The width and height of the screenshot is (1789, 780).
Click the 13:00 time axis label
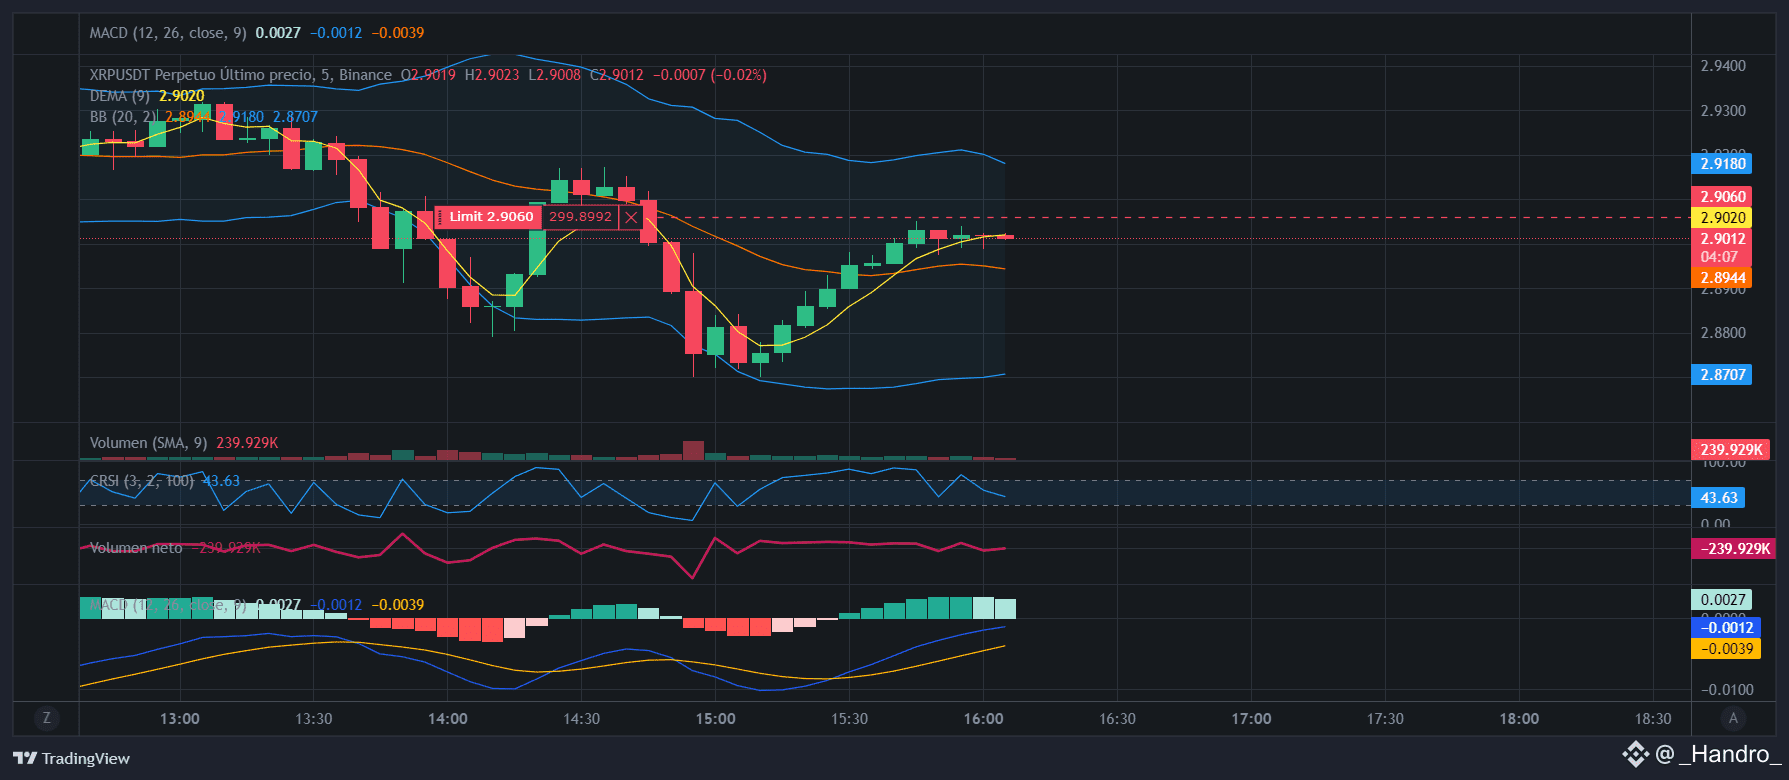pyautogui.click(x=180, y=719)
